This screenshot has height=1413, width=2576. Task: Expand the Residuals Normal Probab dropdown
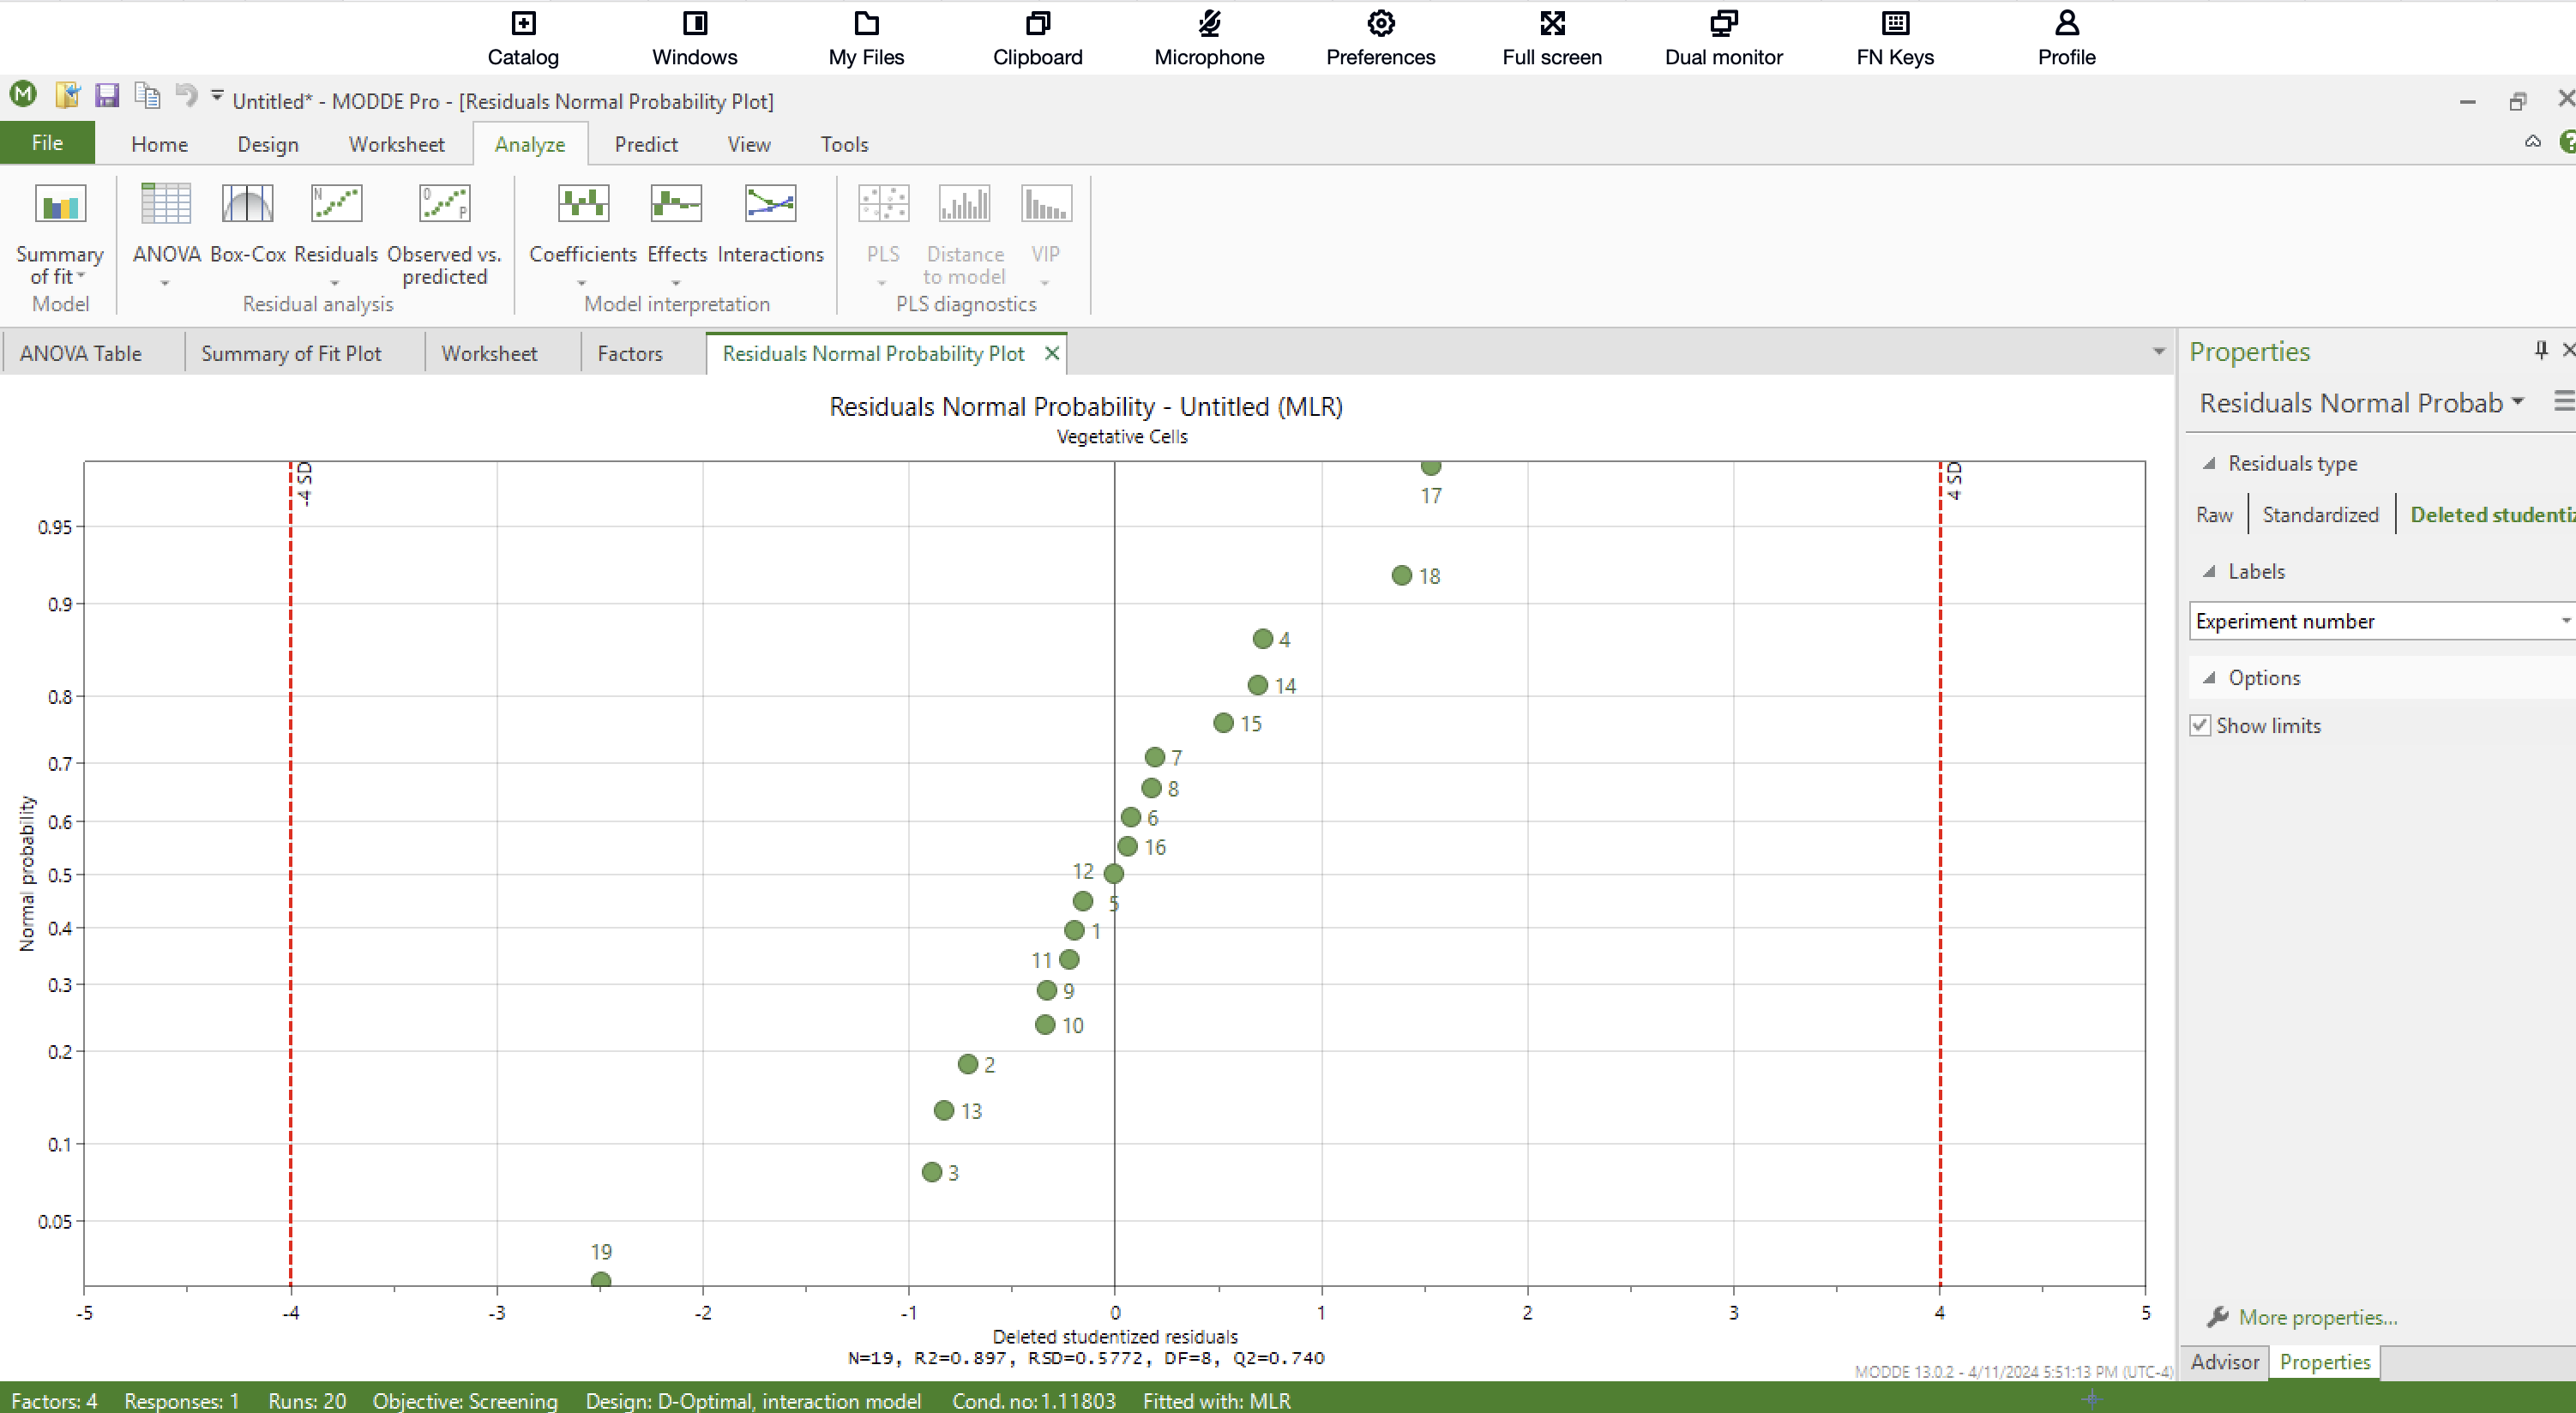pyautogui.click(x=2518, y=402)
